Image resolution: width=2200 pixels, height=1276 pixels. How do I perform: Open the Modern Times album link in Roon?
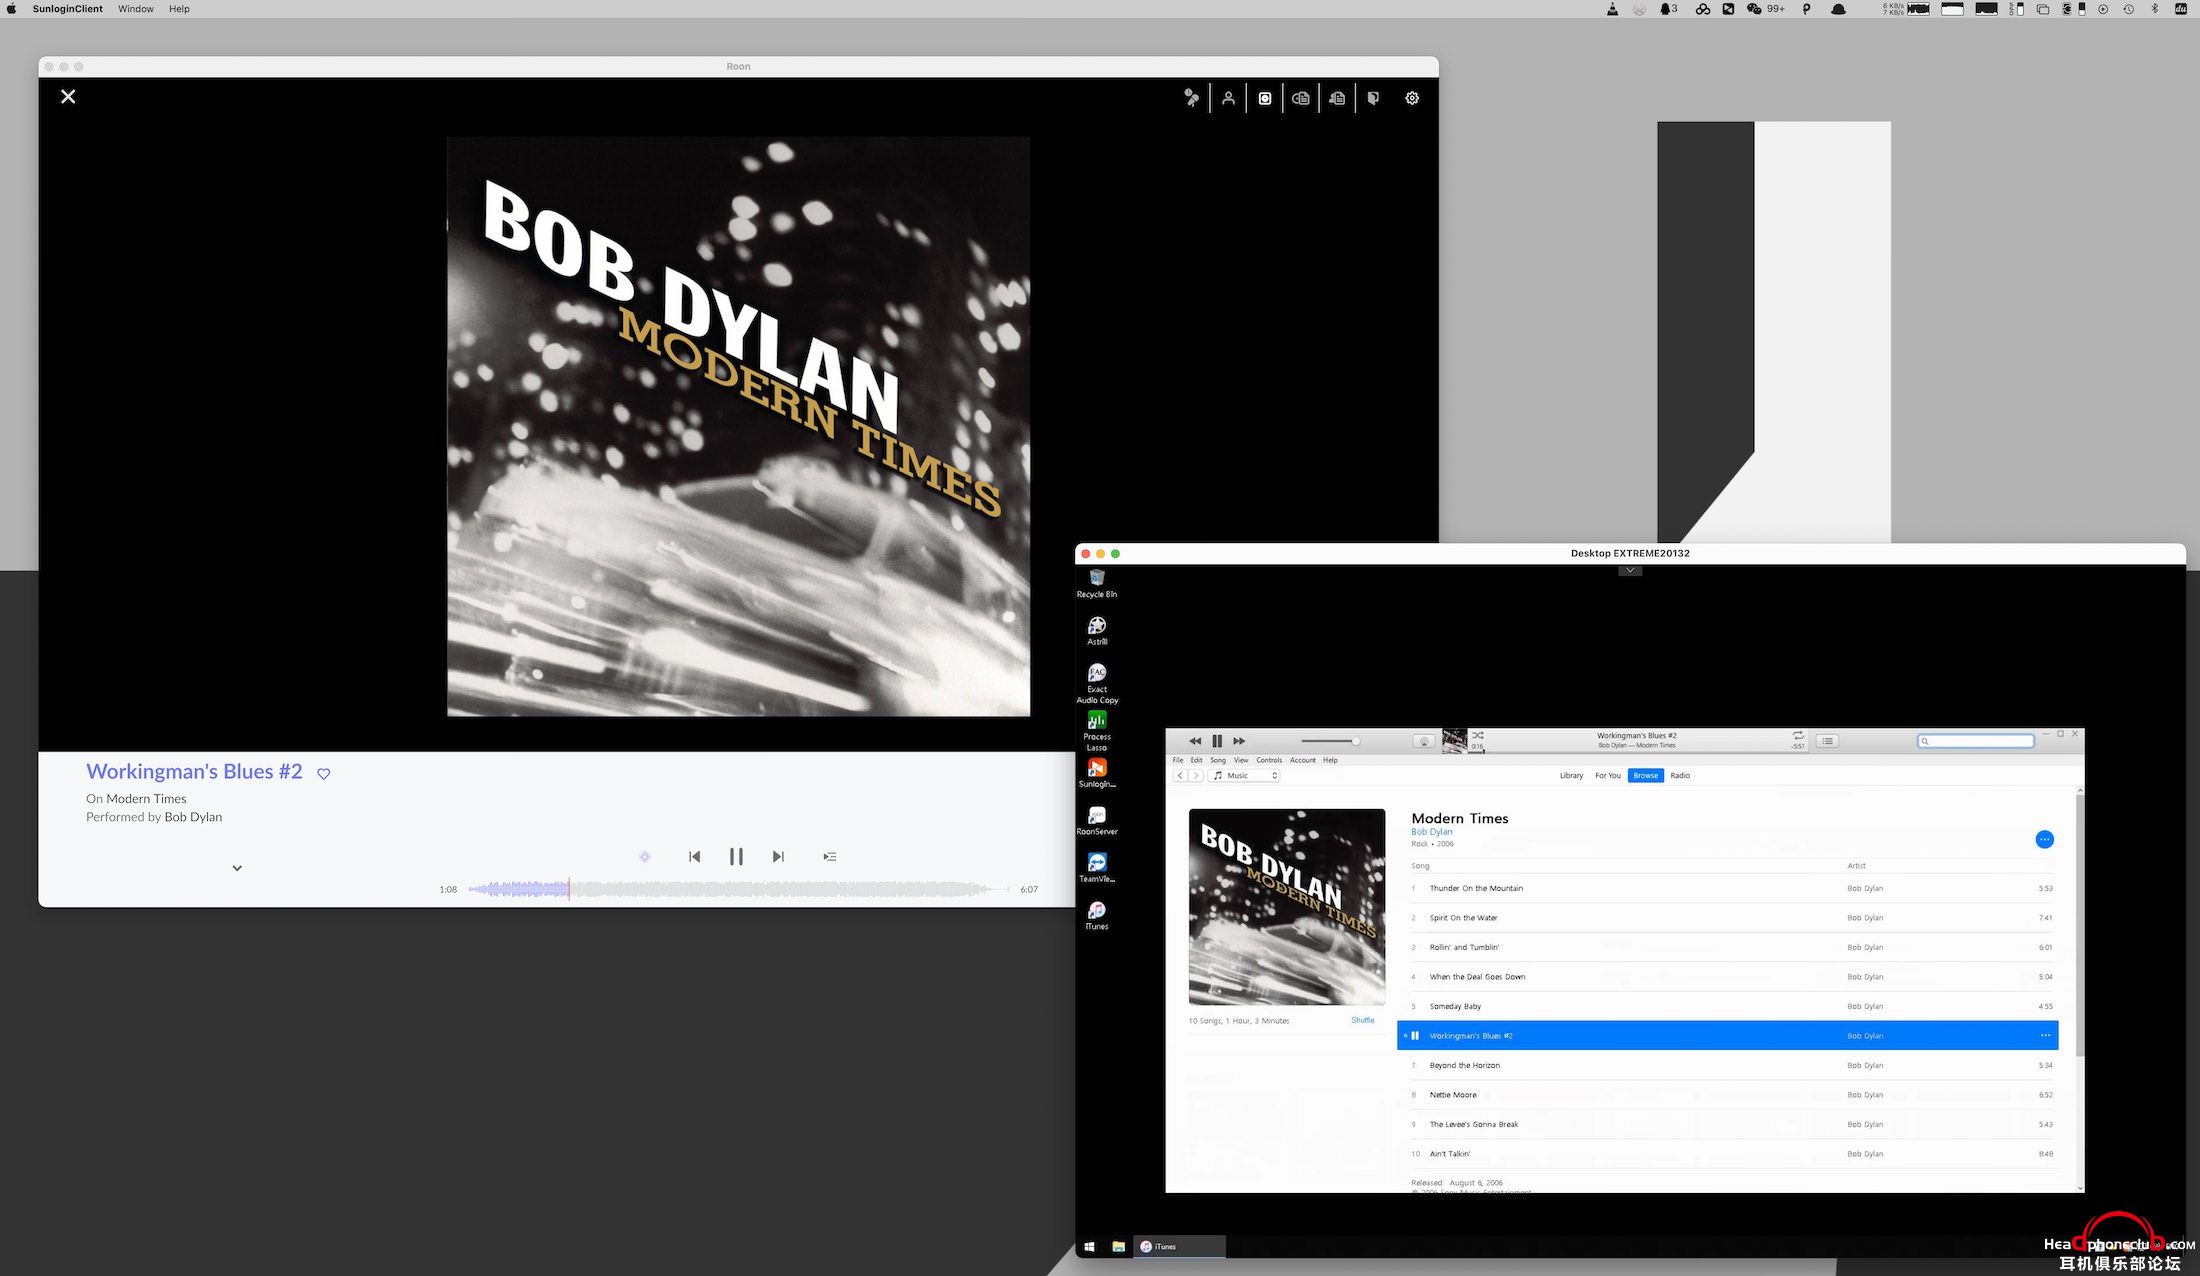pos(146,798)
